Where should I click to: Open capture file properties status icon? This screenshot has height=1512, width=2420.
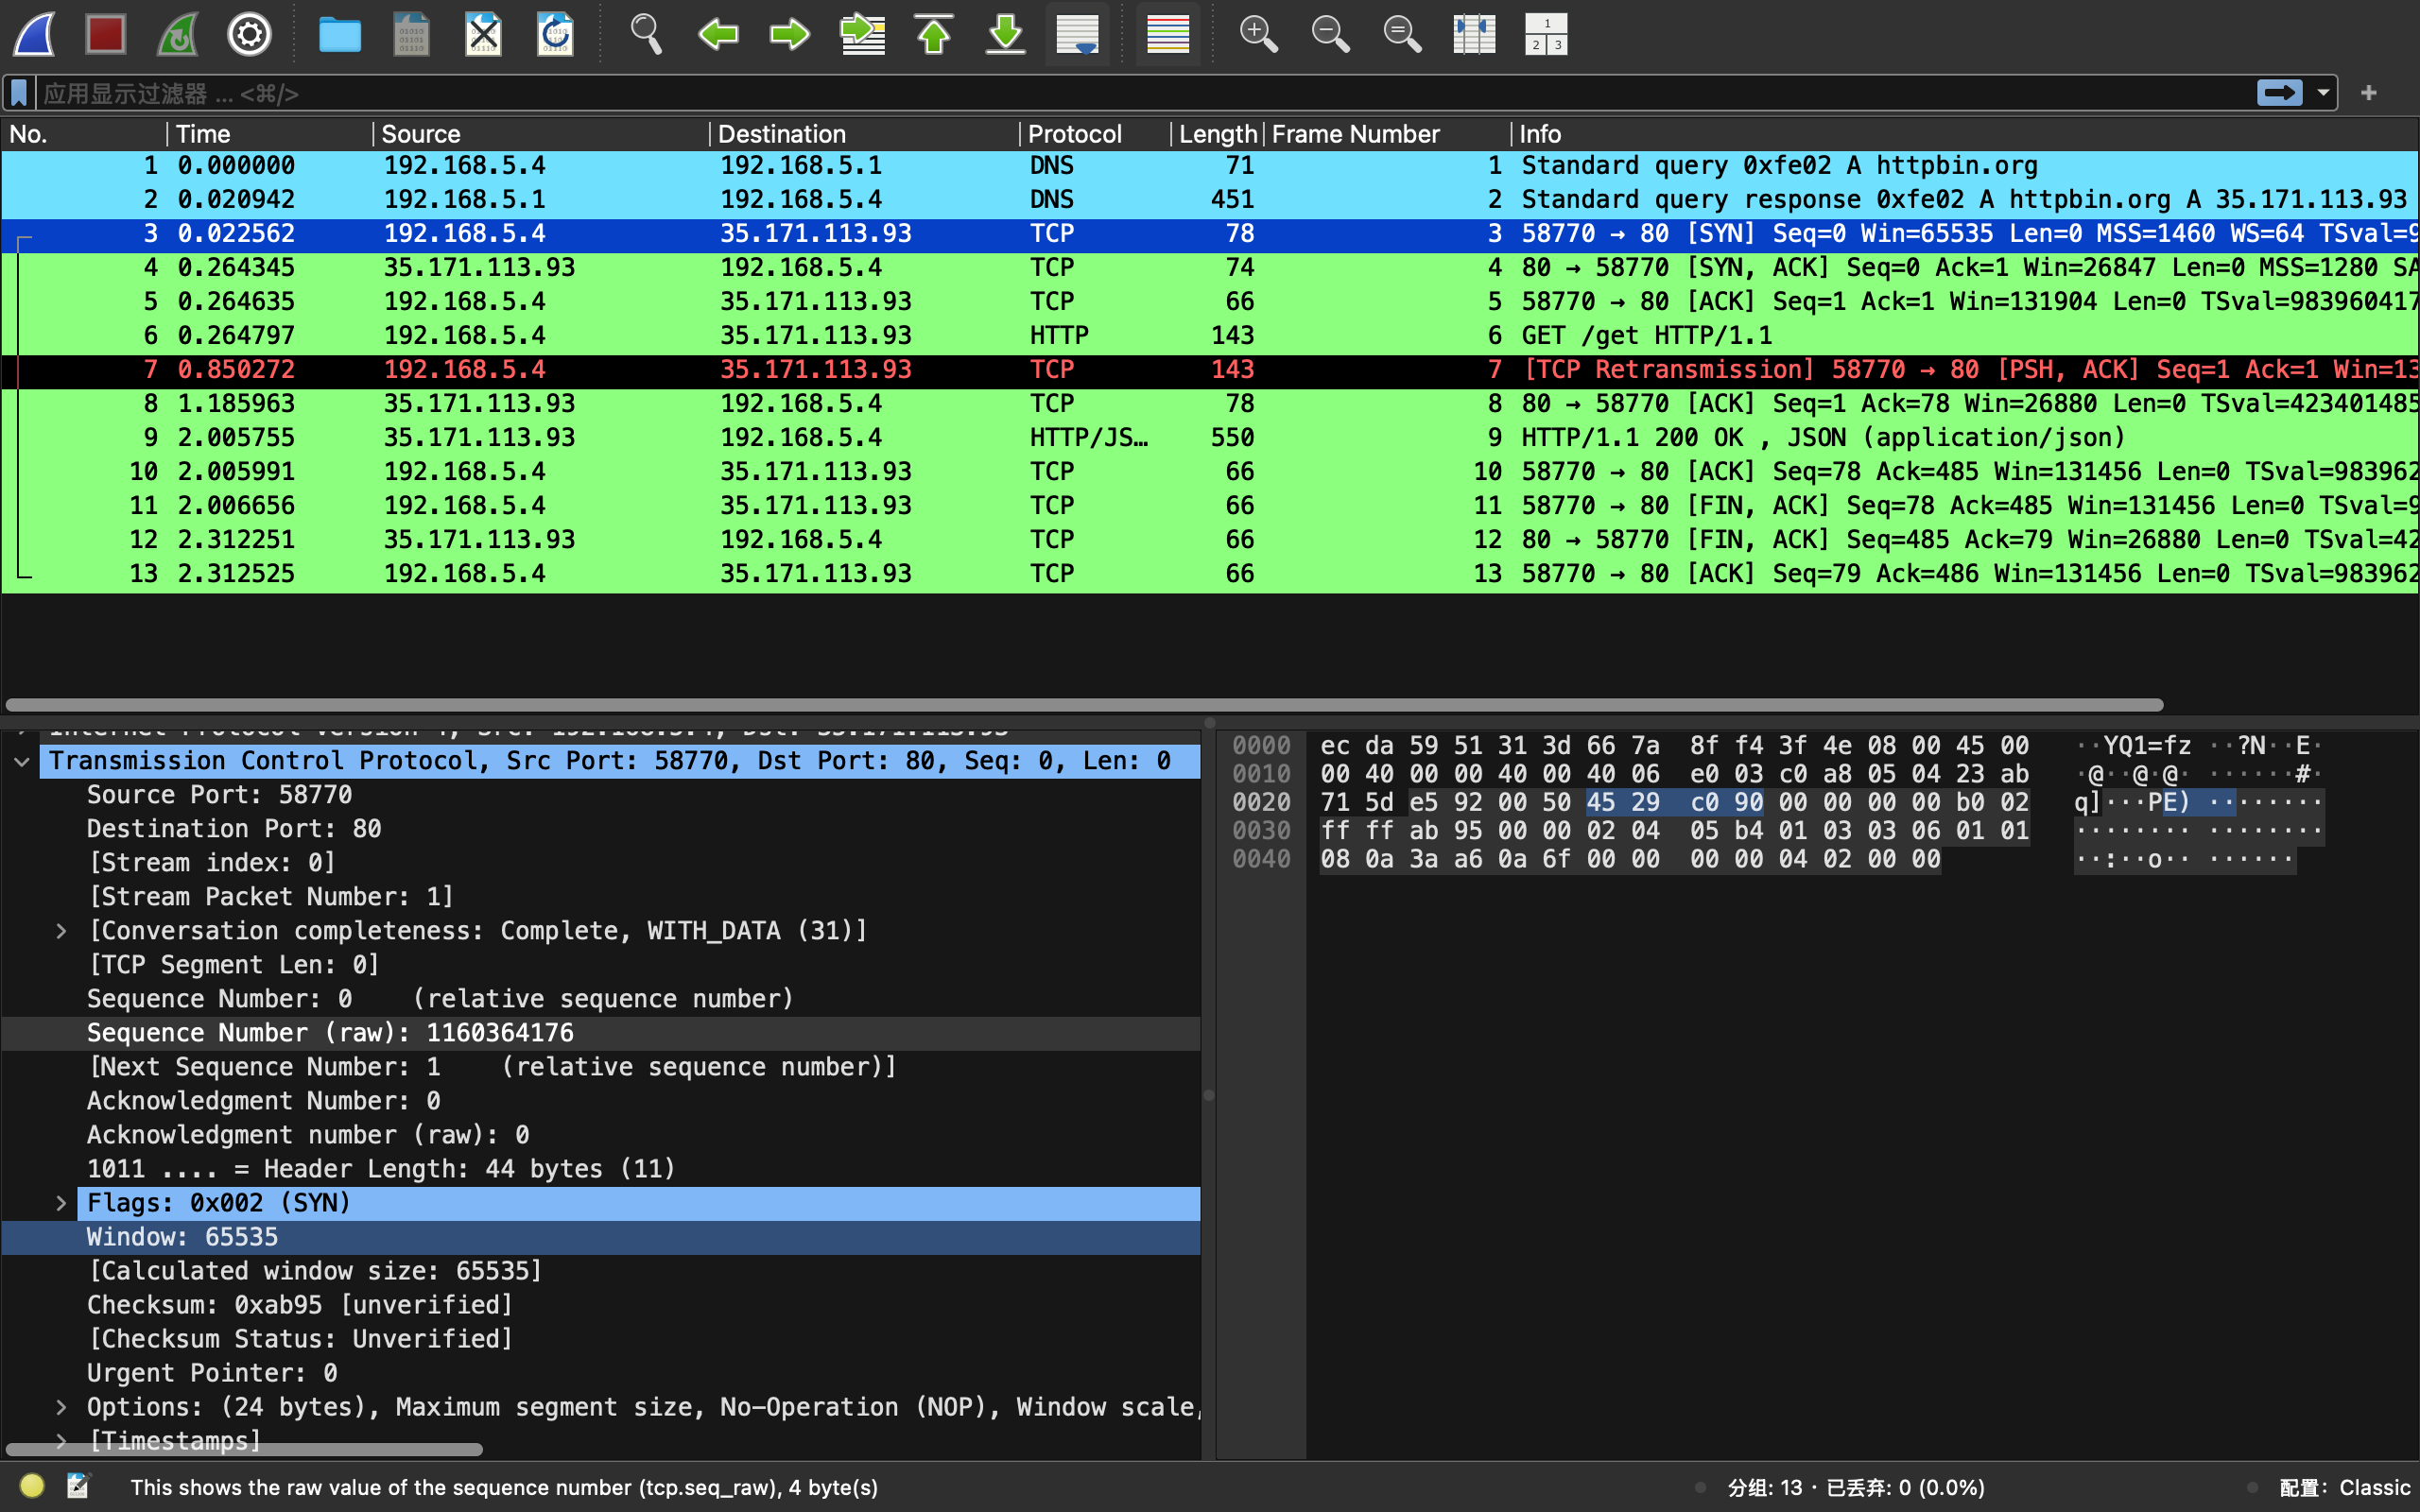78,1486
